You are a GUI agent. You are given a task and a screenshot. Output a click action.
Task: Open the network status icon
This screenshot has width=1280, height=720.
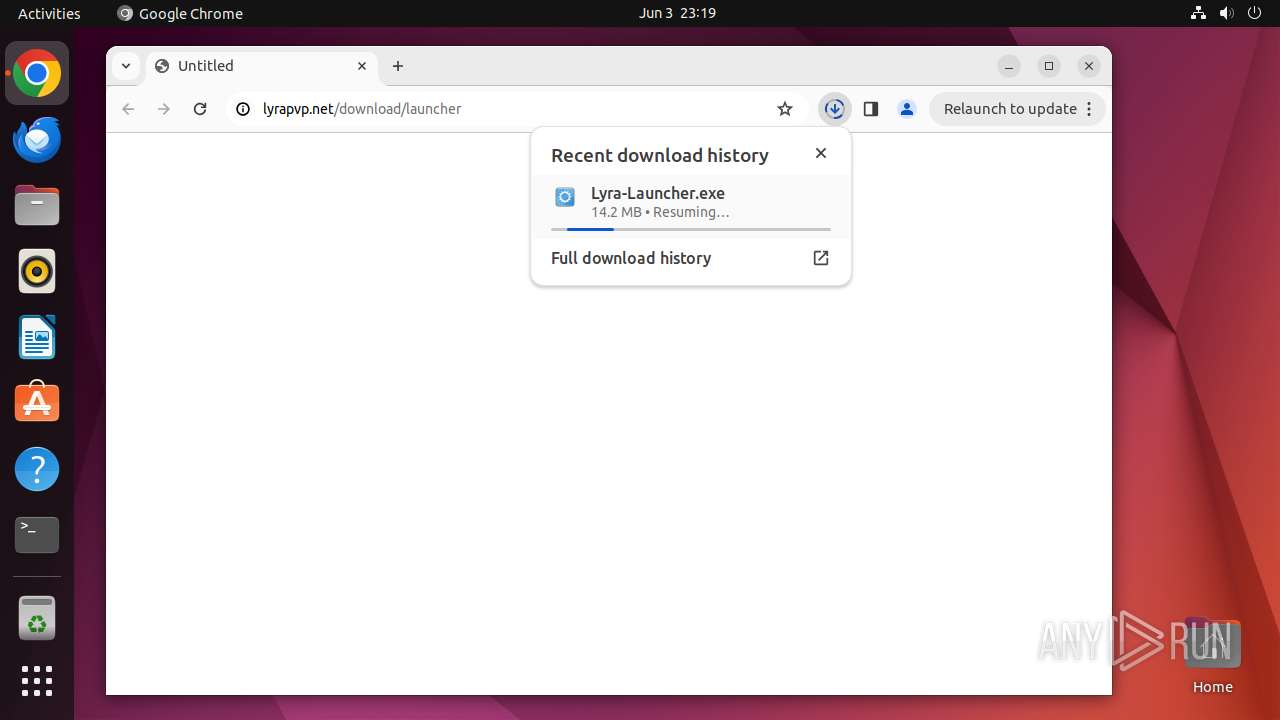(x=1198, y=13)
